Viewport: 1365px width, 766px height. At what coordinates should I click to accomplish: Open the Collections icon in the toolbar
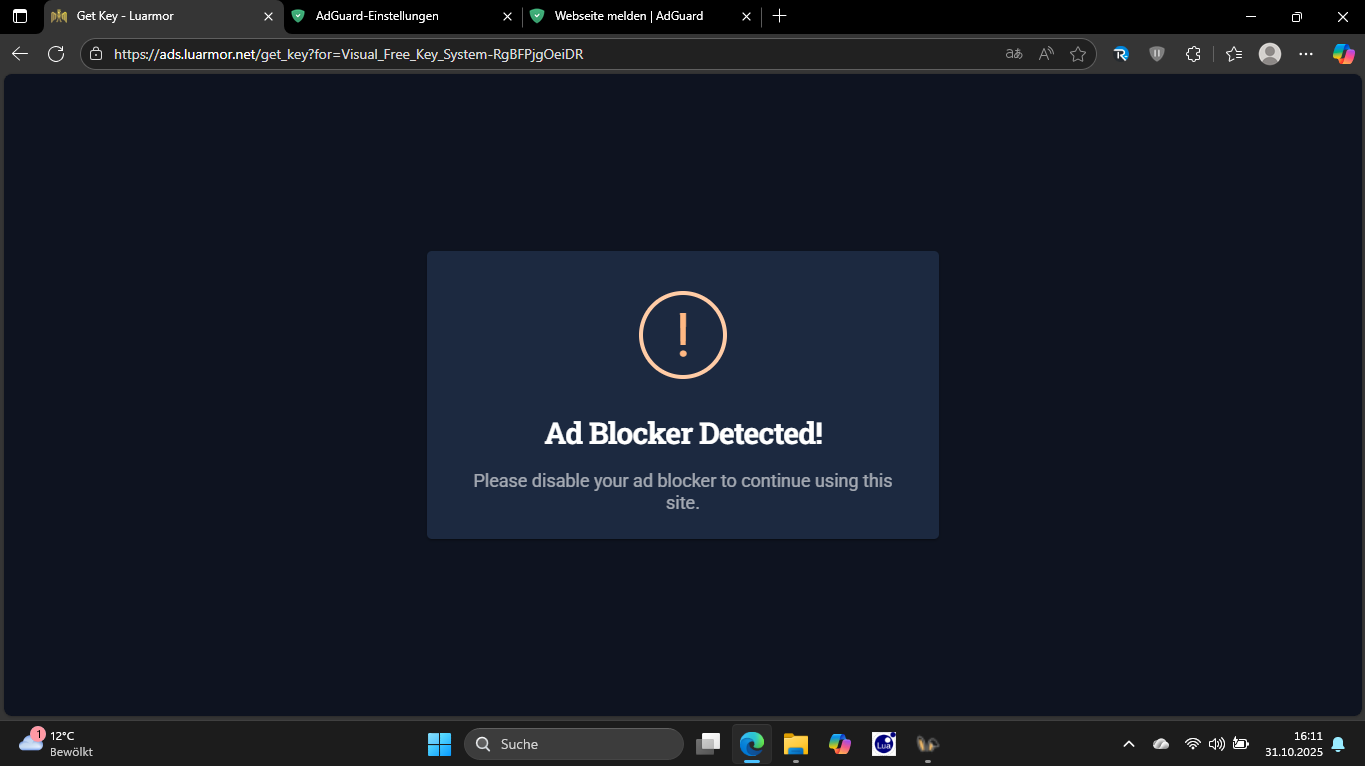[1233, 54]
